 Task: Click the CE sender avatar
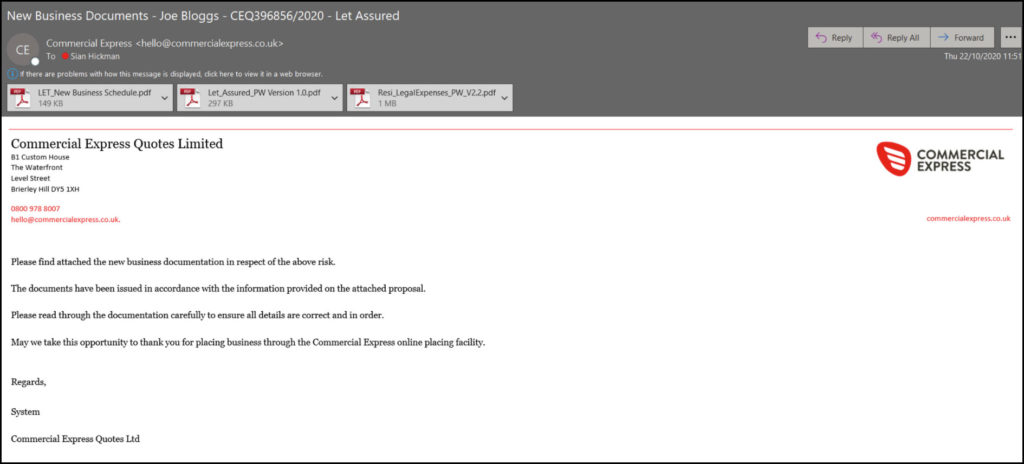coord(22,49)
